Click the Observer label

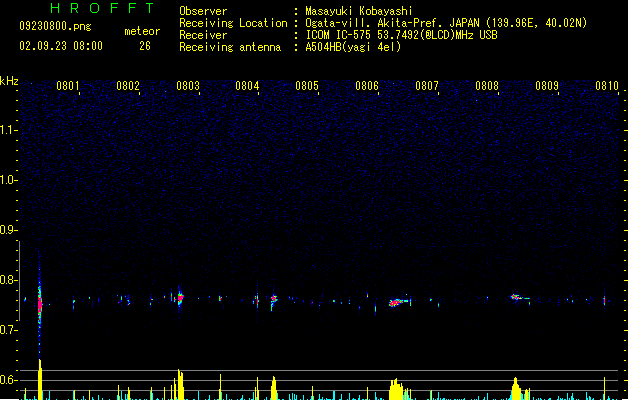point(203,11)
